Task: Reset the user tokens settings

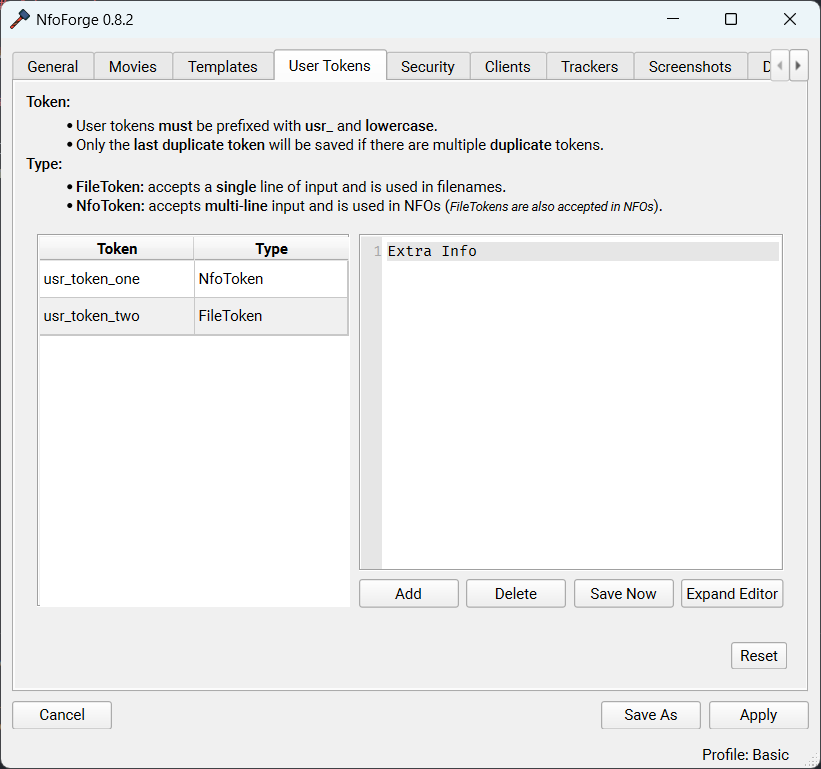Action: click(759, 655)
